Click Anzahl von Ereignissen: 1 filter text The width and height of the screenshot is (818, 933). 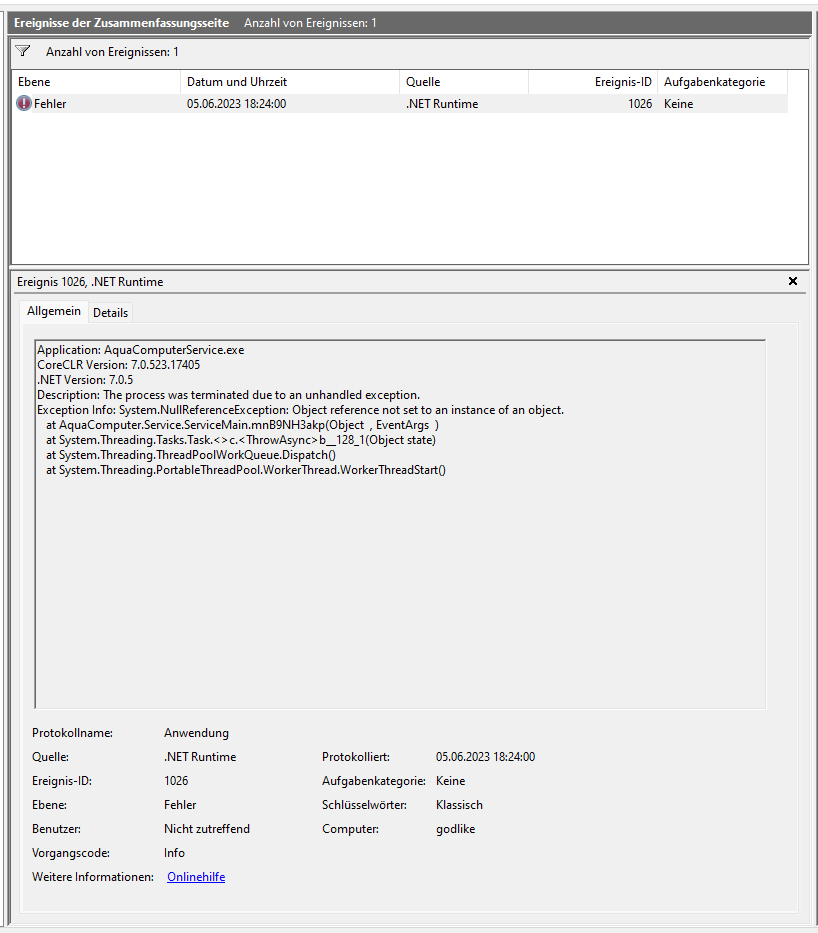(x=112, y=52)
